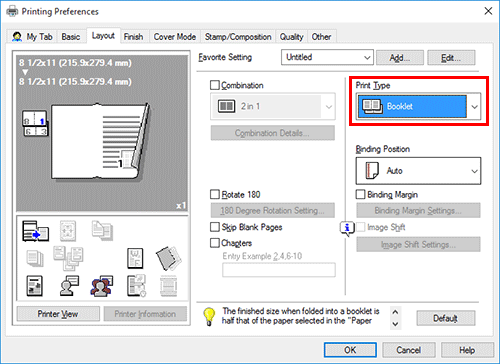The width and height of the screenshot is (500, 364).
Task: Expand the Binding Position dropdown
Action: tap(418, 171)
